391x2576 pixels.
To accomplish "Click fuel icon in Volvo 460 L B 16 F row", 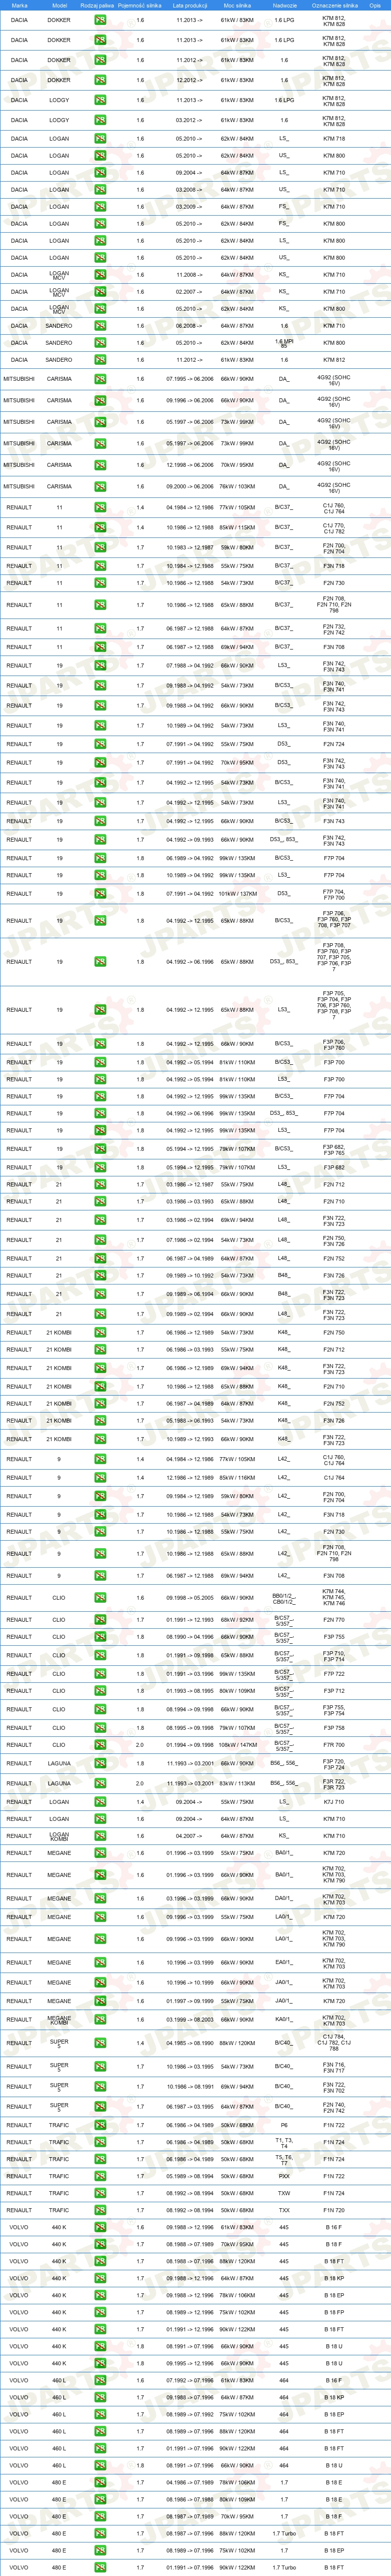I will click(100, 2381).
